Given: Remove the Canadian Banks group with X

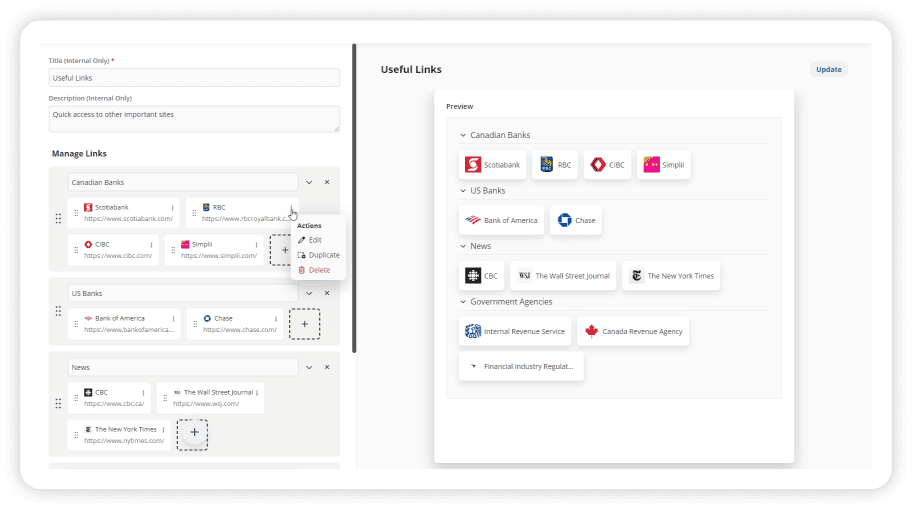Looking at the screenshot, I should click(x=327, y=182).
